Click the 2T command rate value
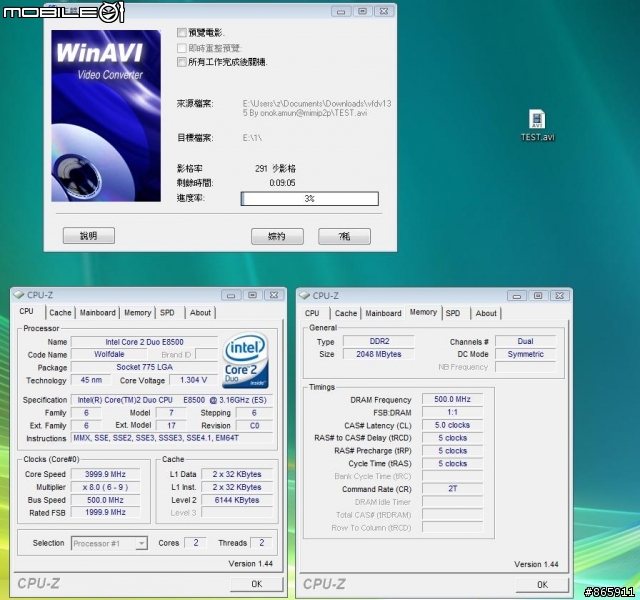640x600 pixels. click(x=452, y=489)
